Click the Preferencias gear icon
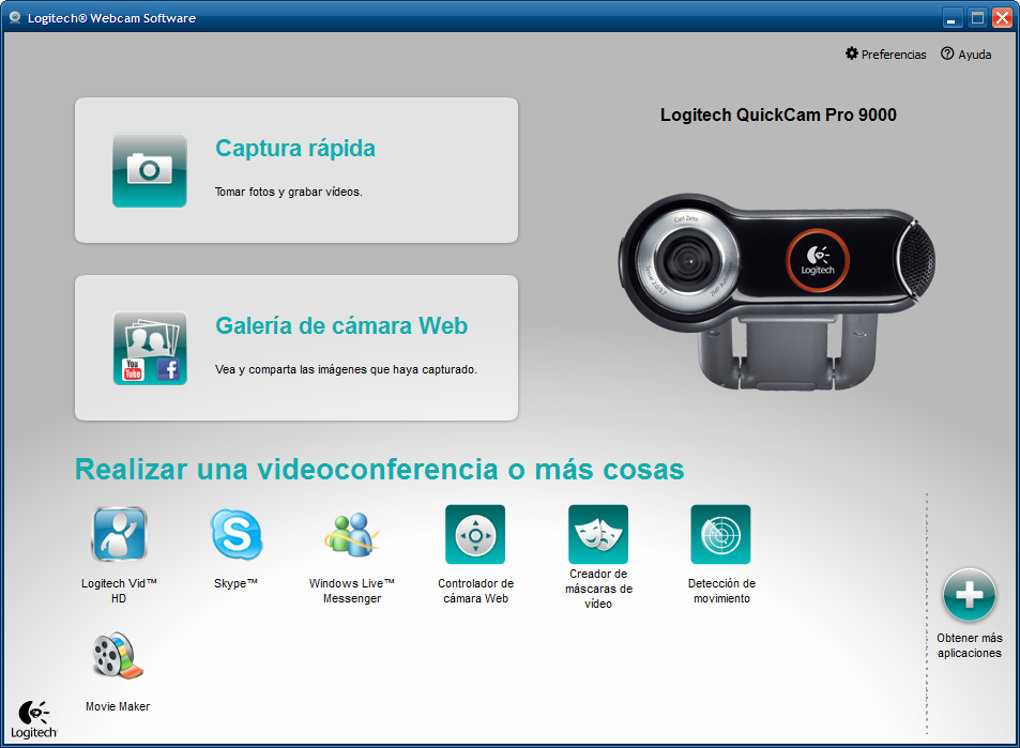The height and width of the screenshot is (748, 1020). (x=852, y=53)
